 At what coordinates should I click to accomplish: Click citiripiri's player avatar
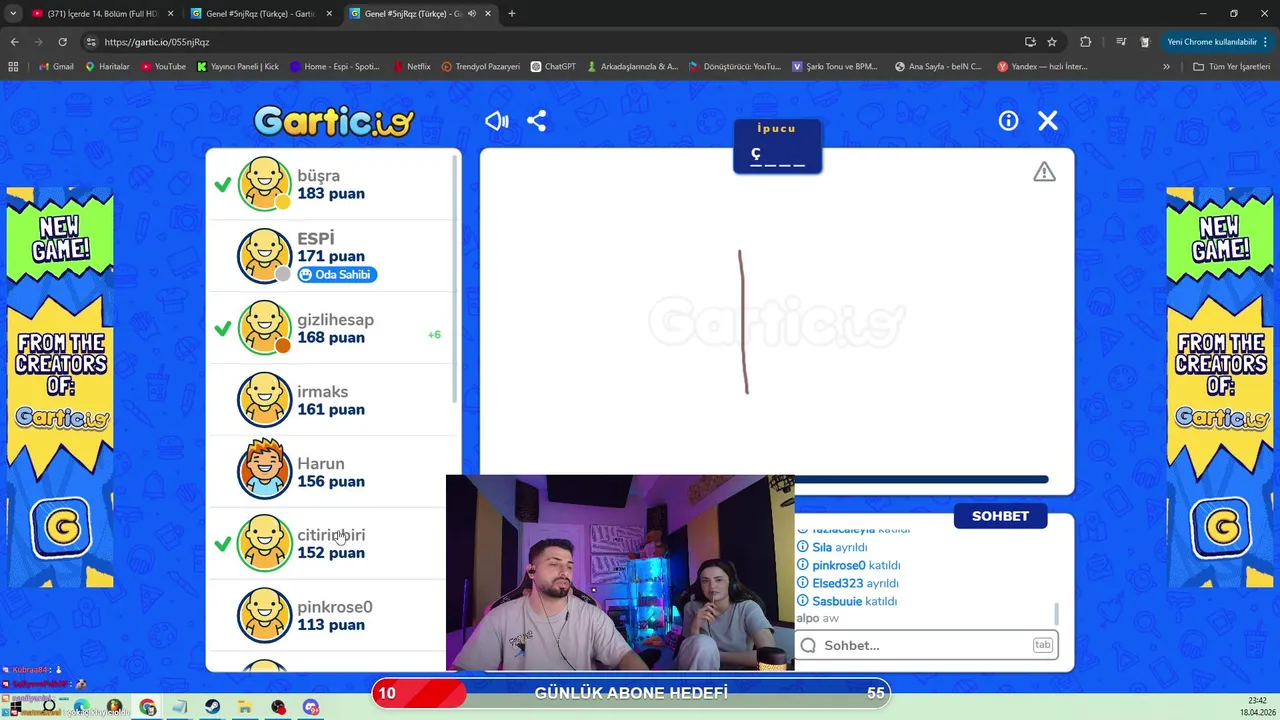tap(264, 544)
